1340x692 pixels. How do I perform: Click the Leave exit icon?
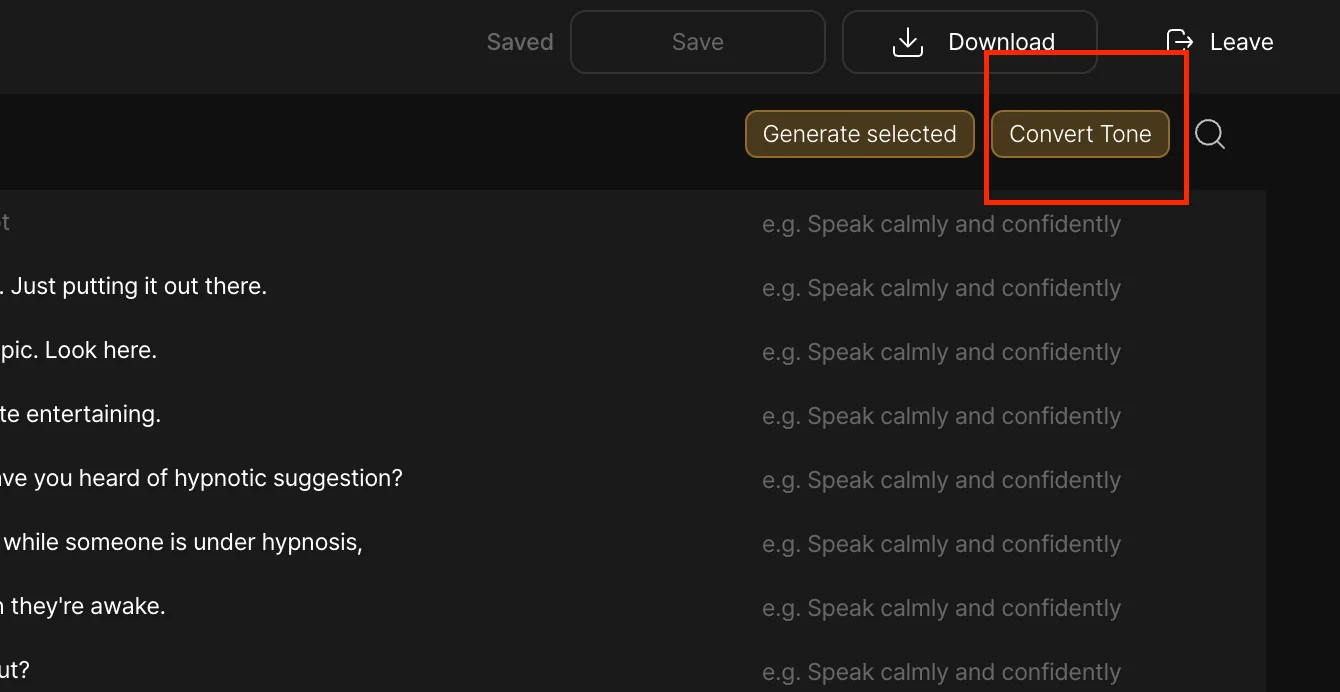click(1180, 42)
